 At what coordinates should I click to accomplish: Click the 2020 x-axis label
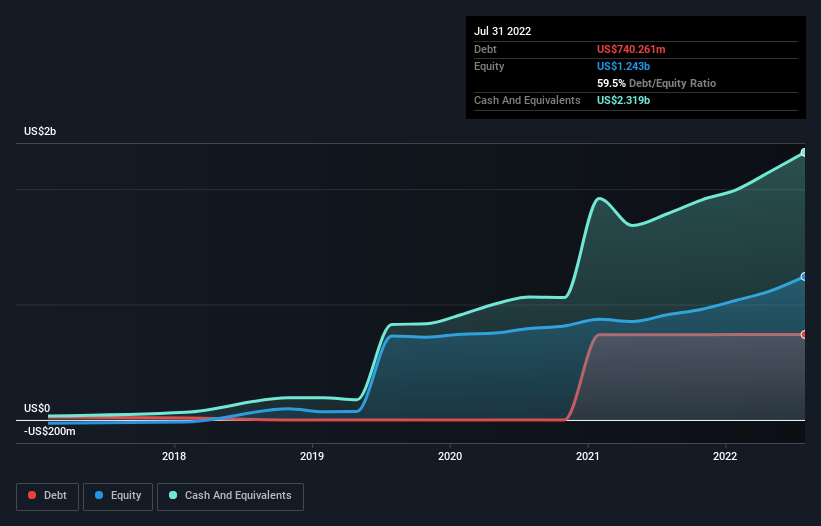(x=450, y=456)
